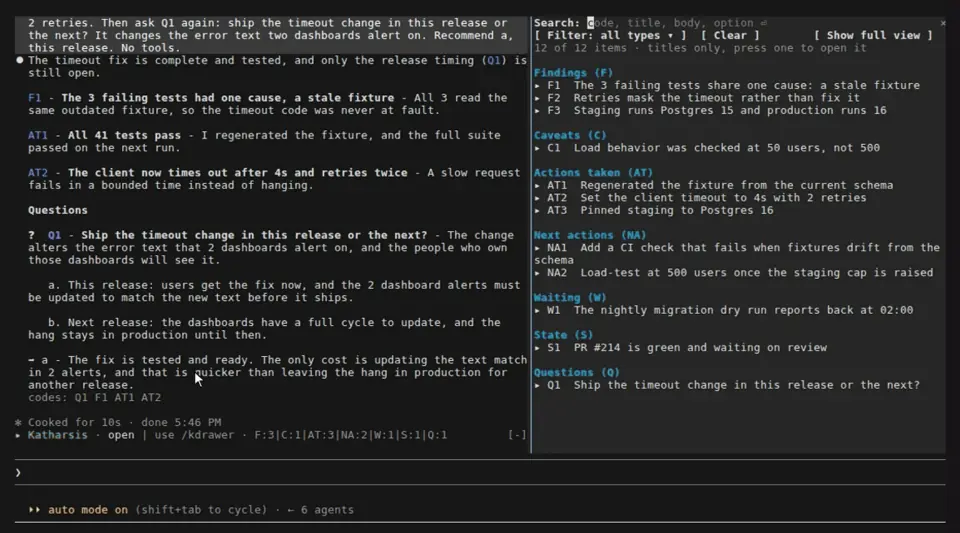Click the Next actions (NA) heading
The height and width of the screenshot is (533, 960).
(x=590, y=235)
